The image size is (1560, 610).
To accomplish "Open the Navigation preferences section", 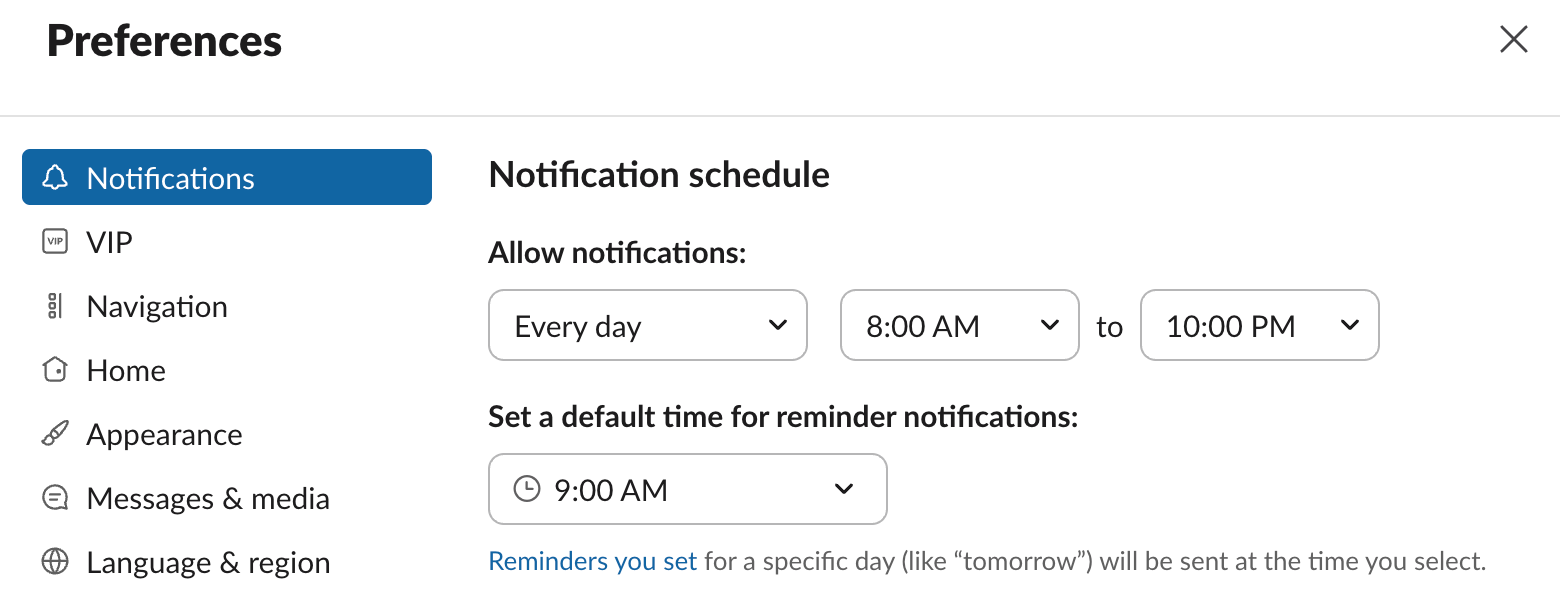I will point(157,306).
